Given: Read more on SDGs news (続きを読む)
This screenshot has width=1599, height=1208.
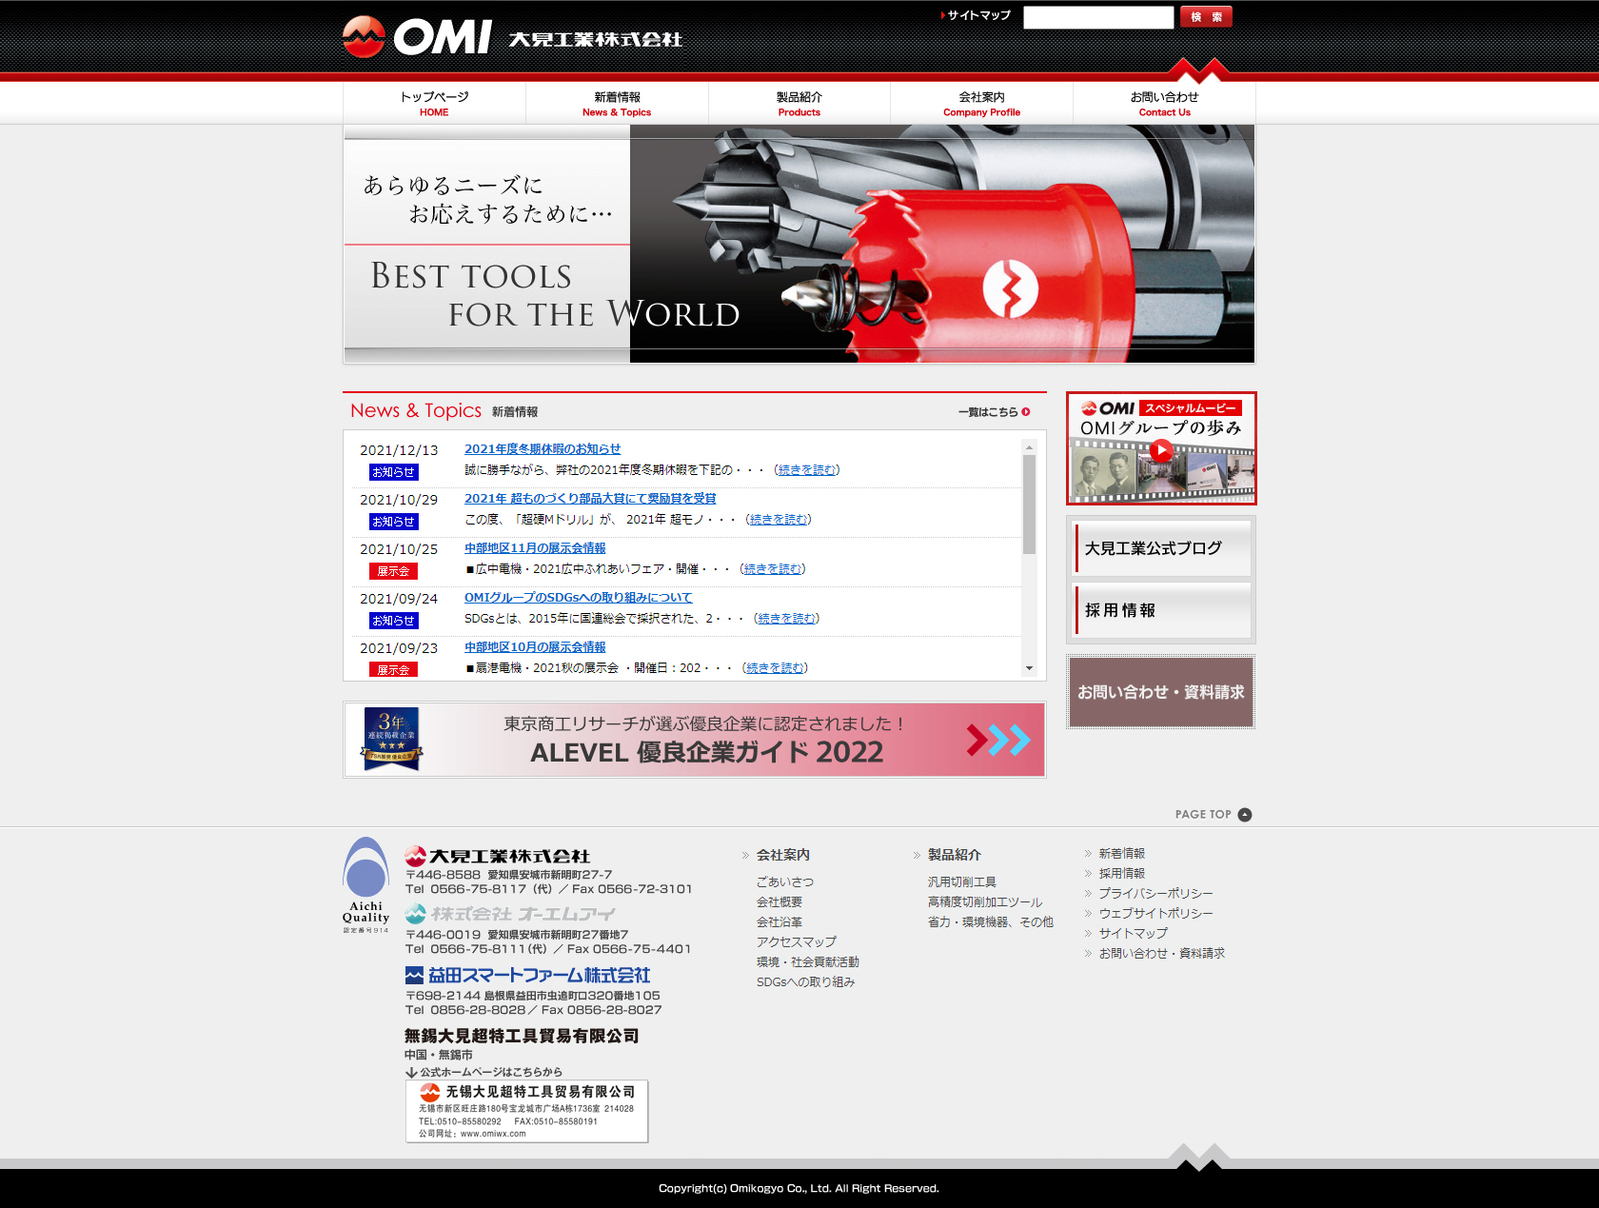Looking at the screenshot, I should [x=787, y=619].
